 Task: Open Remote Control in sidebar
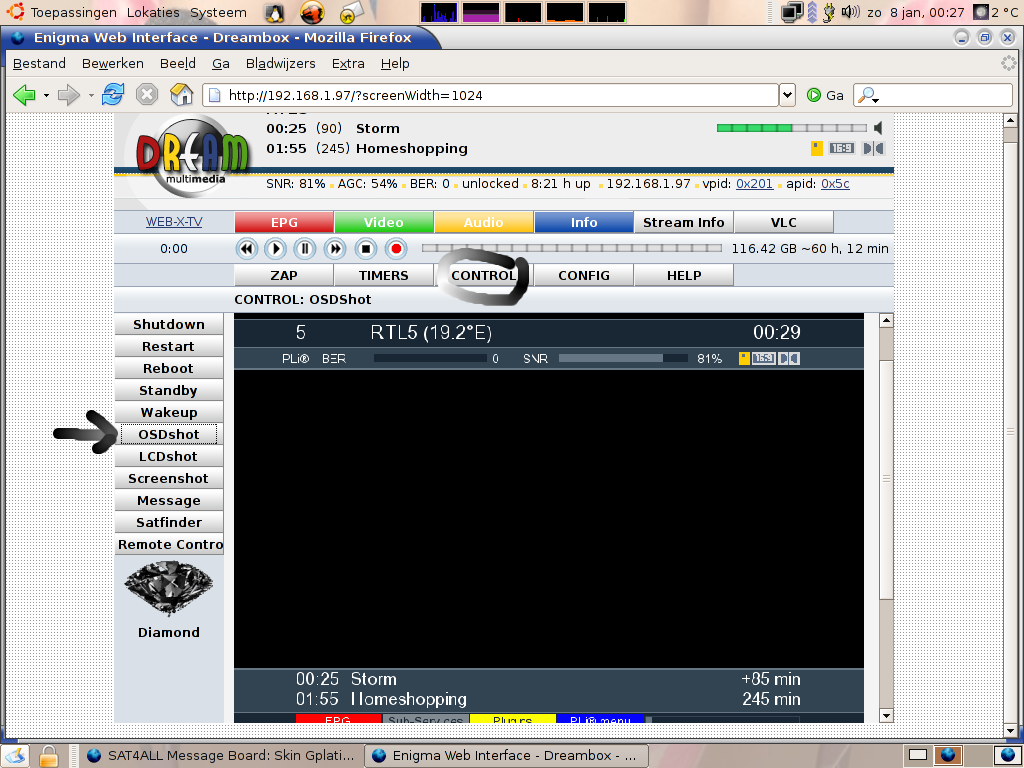(169, 545)
